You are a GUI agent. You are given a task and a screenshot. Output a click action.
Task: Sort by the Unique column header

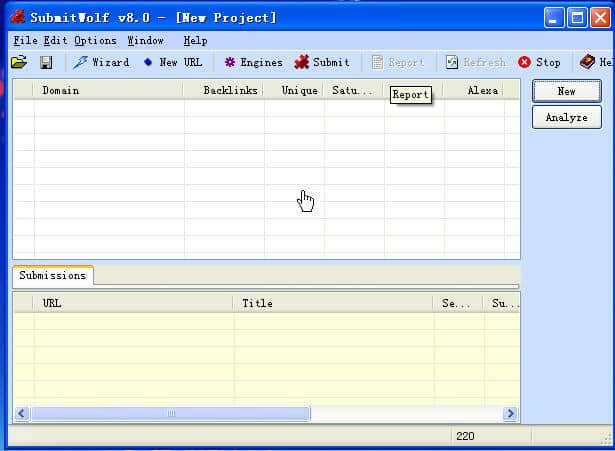point(293,90)
